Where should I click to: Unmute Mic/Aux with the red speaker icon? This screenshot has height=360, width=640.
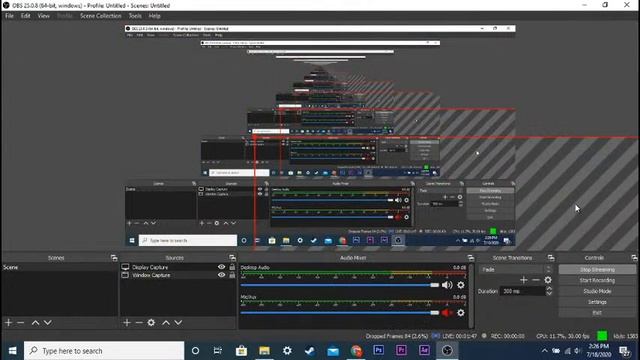447,313
